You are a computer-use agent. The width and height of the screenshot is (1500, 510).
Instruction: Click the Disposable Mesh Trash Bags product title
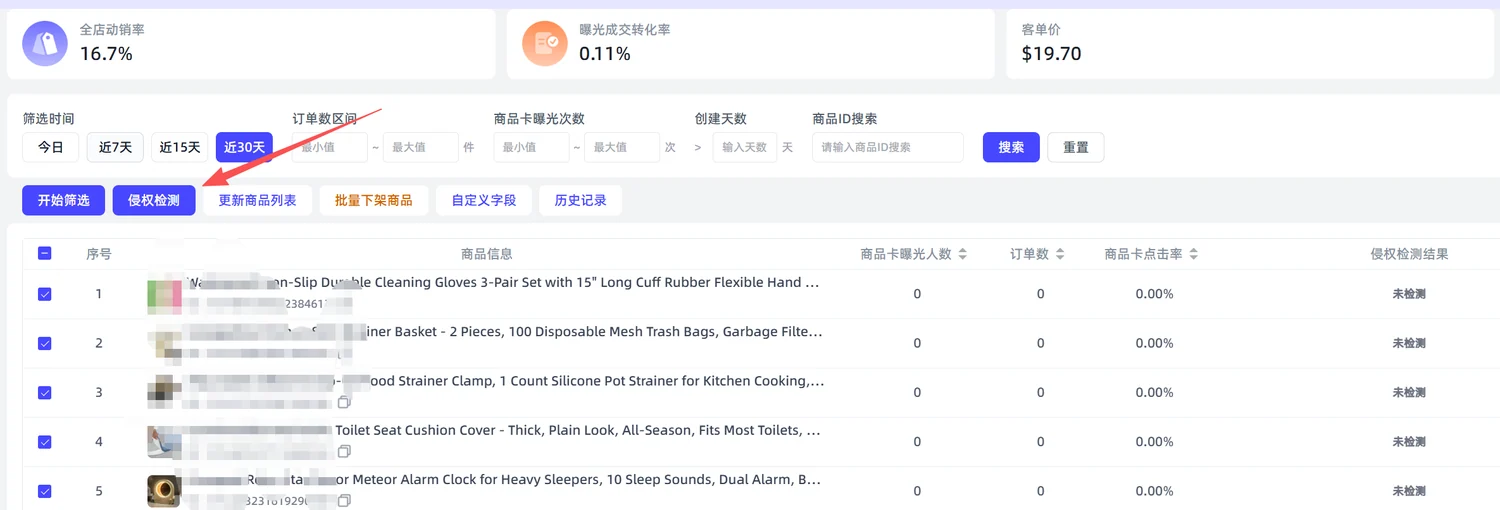[x=504, y=332]
